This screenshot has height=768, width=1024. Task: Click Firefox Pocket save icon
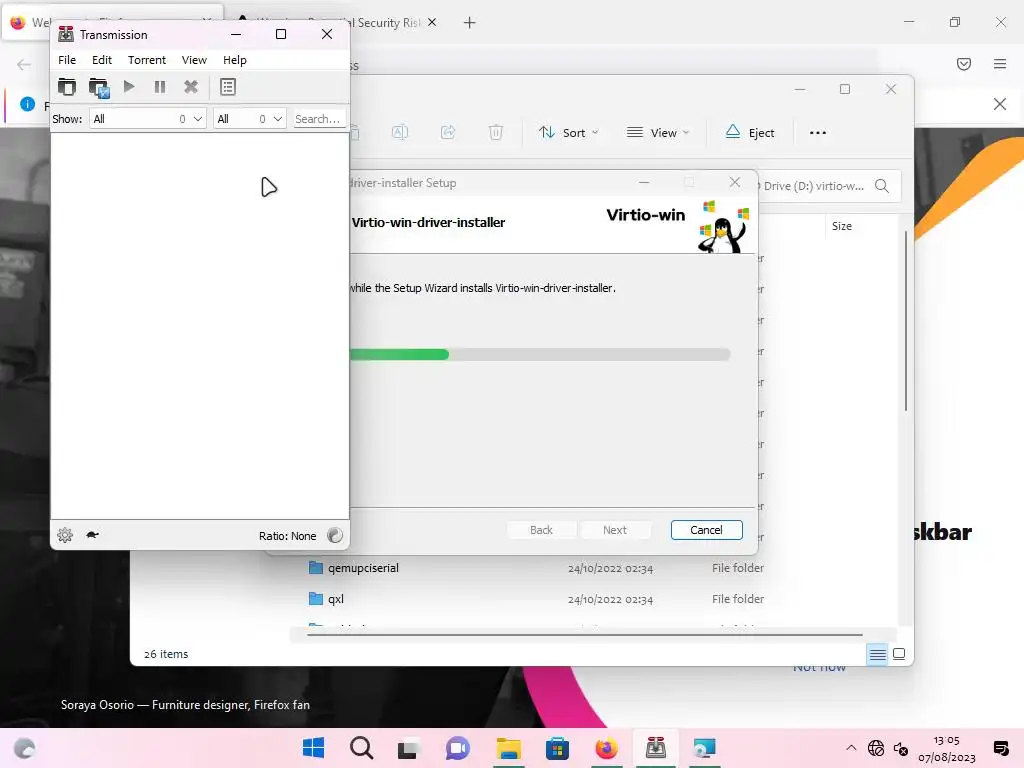point(964,63)
